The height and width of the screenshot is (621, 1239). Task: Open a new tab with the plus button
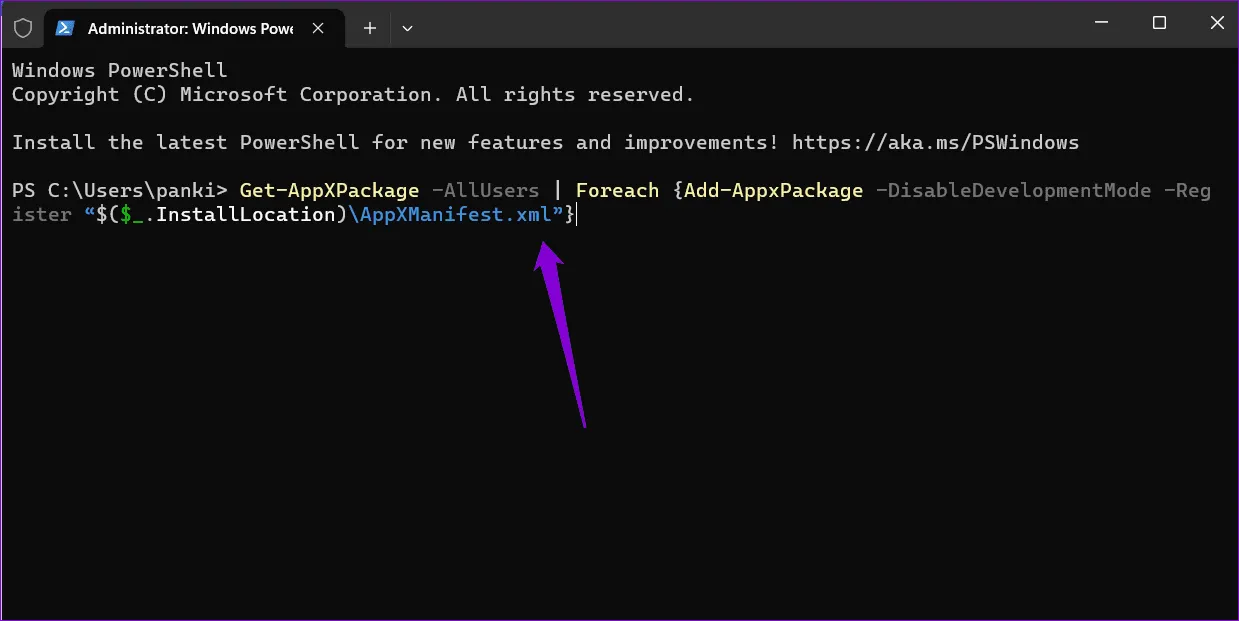tap(370, 28)
